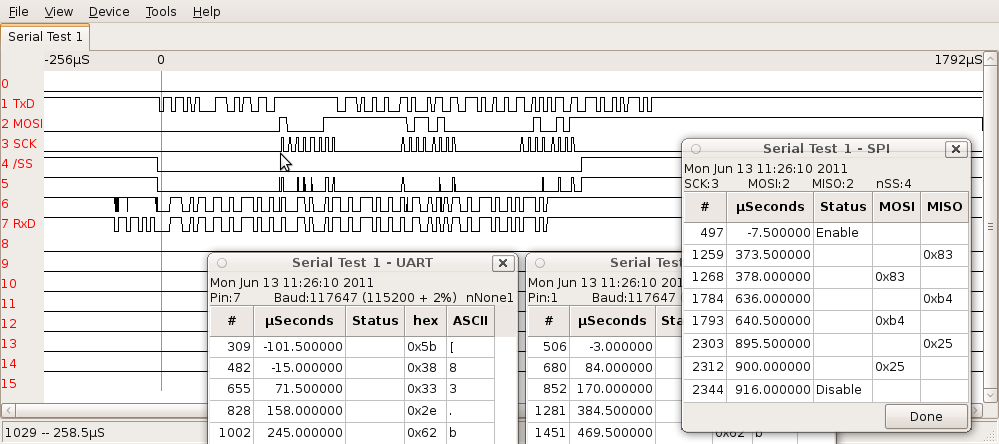Viewport: 999px width, 444px height.
Task: Click Done in the SPI window
Action: (x=926, y=417)
